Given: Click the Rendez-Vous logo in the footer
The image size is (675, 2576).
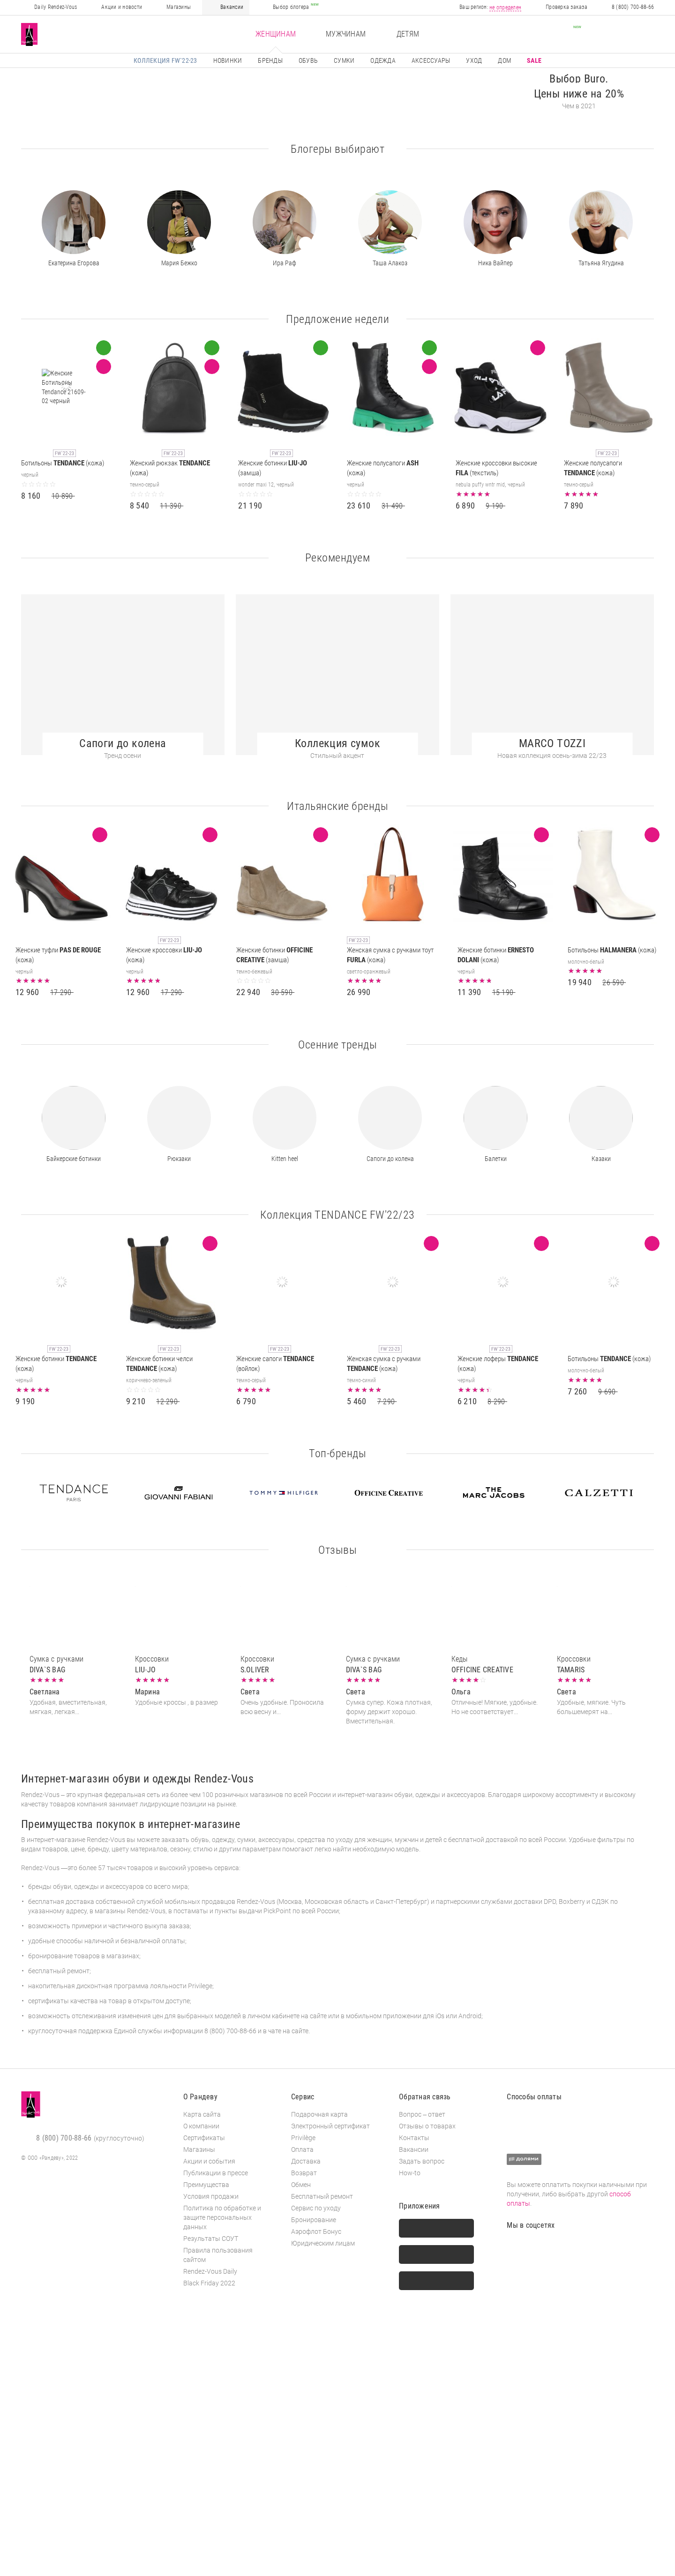Looking at the screenshot, I should point(30,2103).
